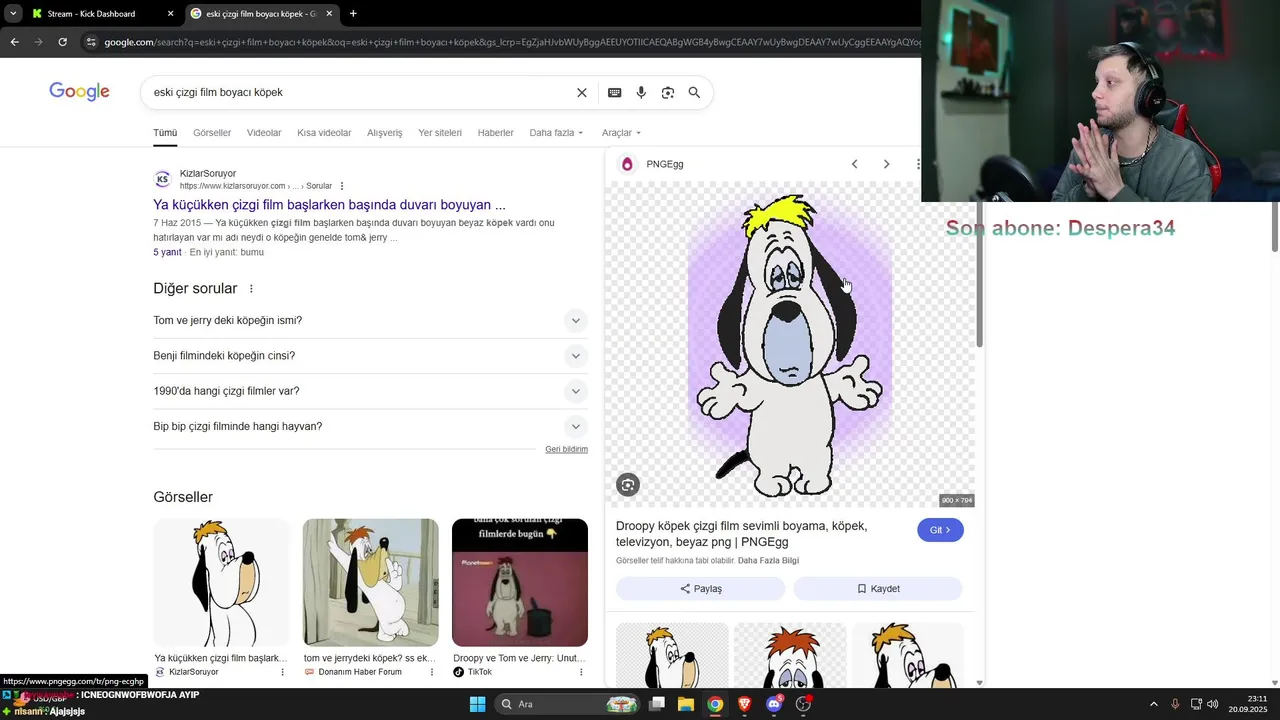The image size is (1280, 720).
Task: Open large Droopy preview image
Action: tap(790, 345)
